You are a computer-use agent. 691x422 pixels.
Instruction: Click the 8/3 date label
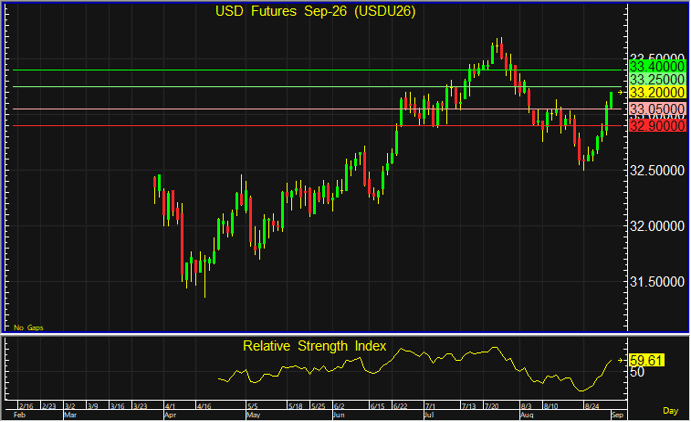526,406
